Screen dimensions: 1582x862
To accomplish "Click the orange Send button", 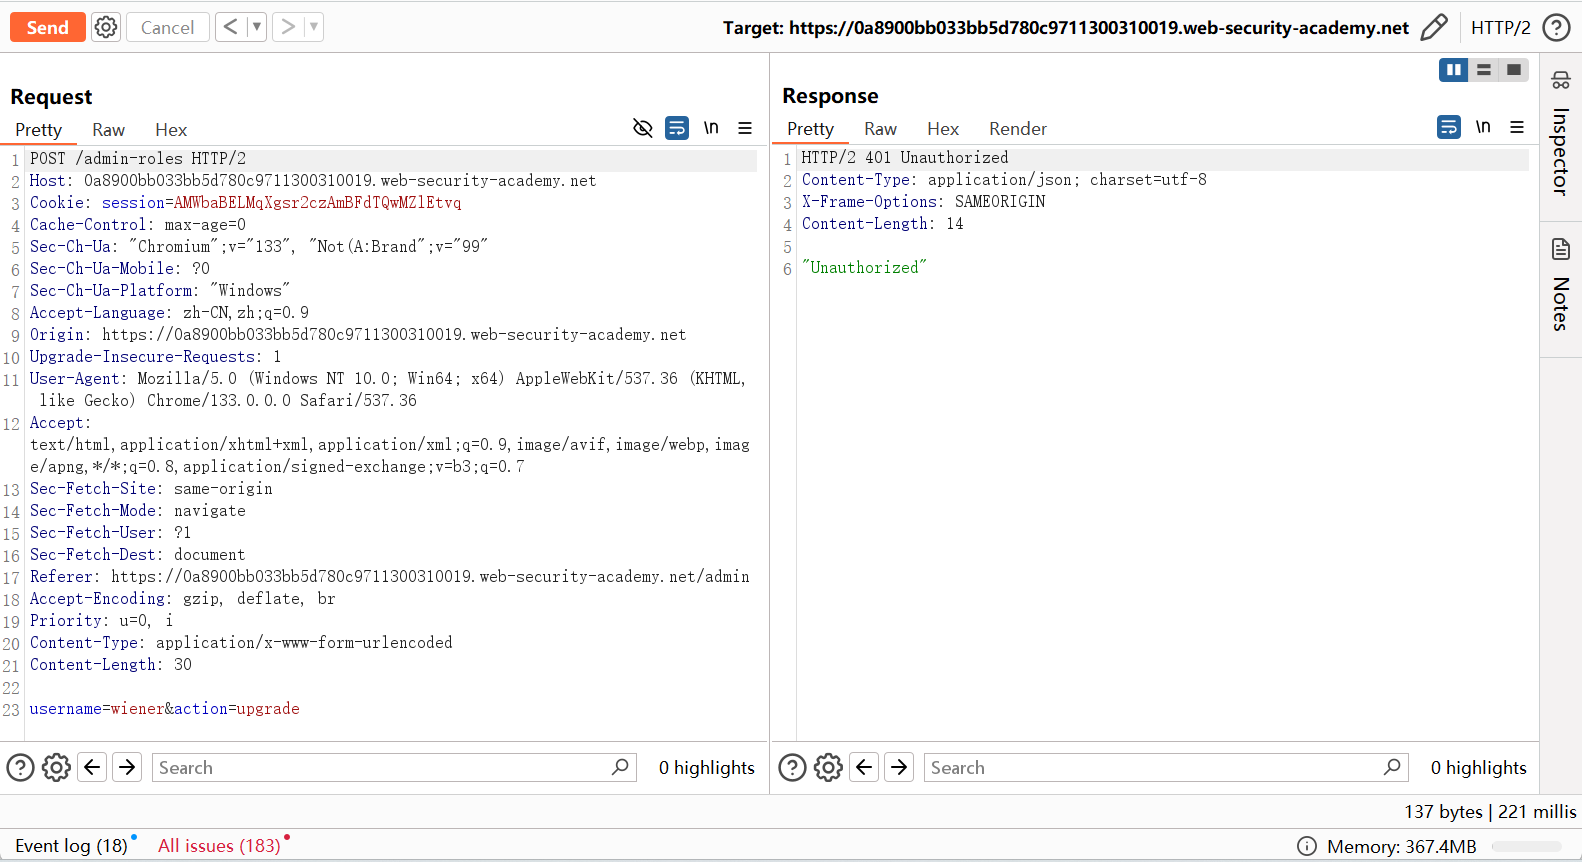I will tap(47, 27).
